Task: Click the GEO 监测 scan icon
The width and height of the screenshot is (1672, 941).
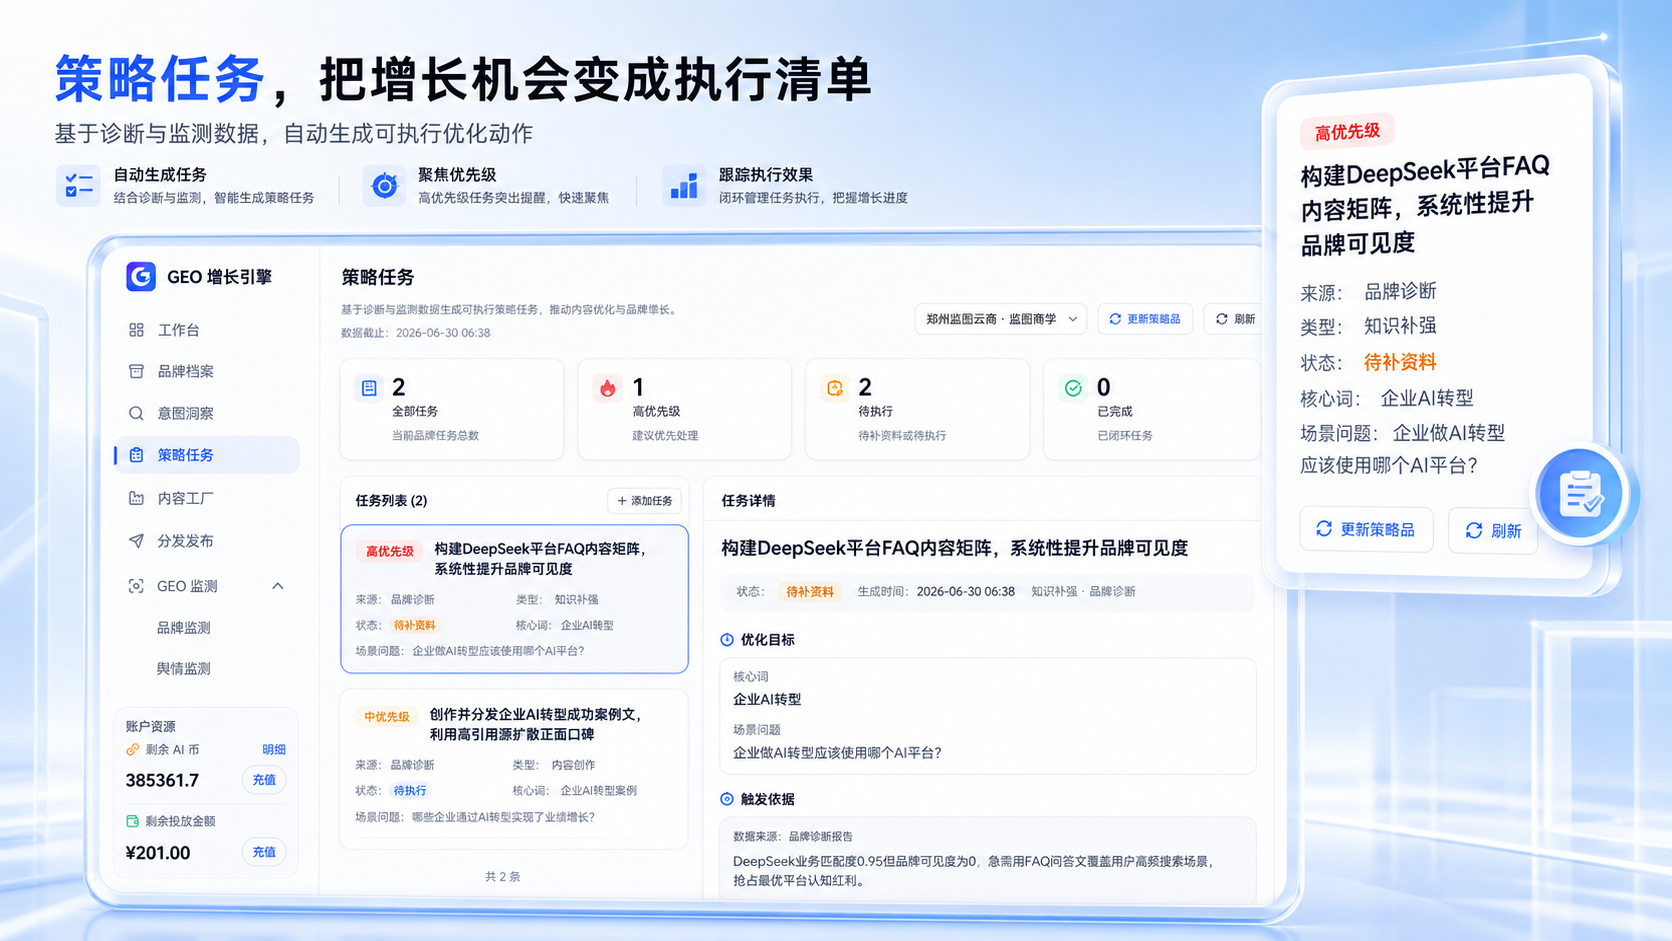Action: 136,586
